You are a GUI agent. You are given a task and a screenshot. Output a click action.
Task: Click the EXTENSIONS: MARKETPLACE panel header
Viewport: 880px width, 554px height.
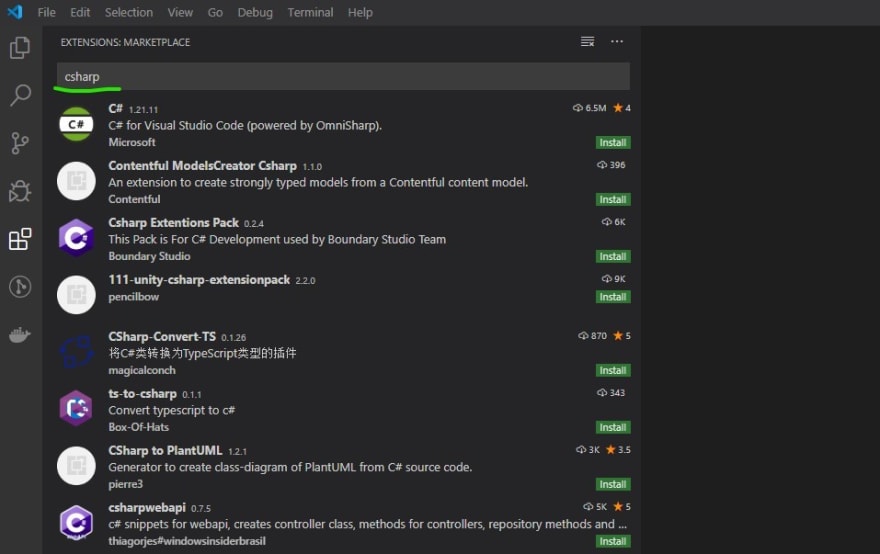pyautogui.click(x=125, y=42)
